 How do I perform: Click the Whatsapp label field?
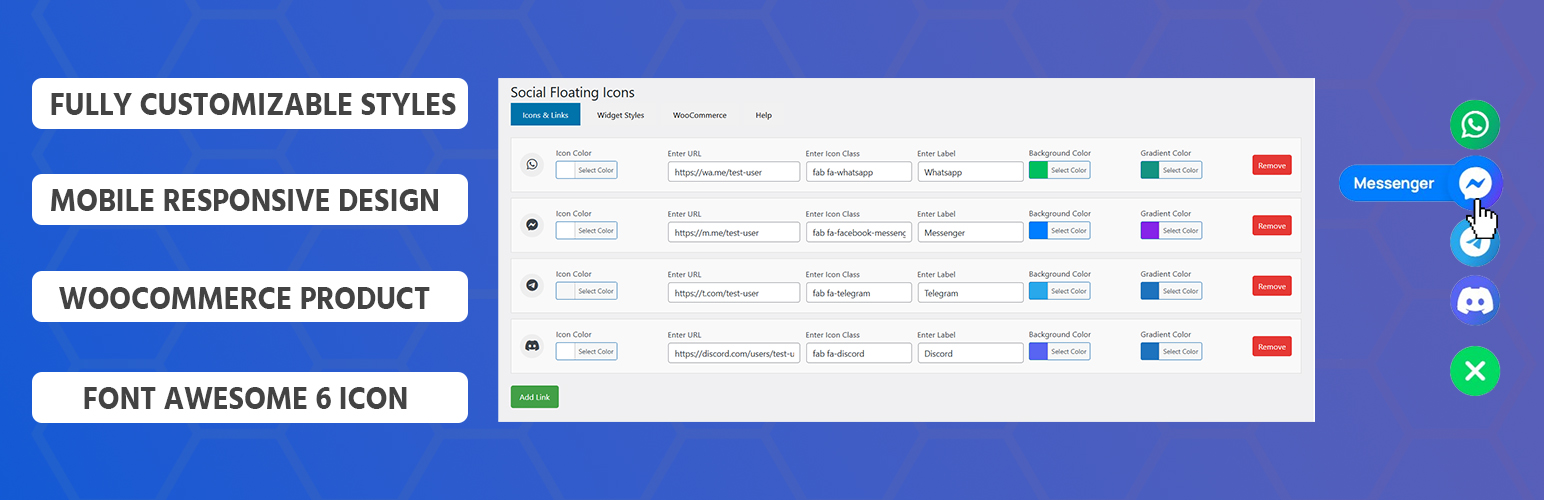(970, 172)
